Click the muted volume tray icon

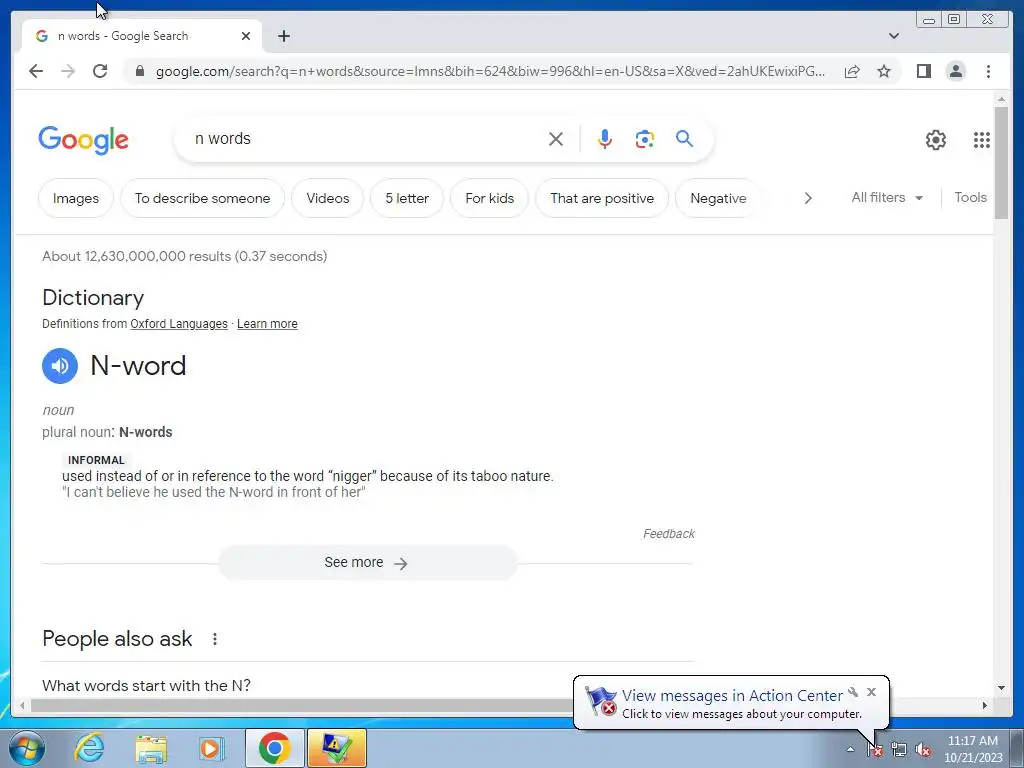click(923, 749)
